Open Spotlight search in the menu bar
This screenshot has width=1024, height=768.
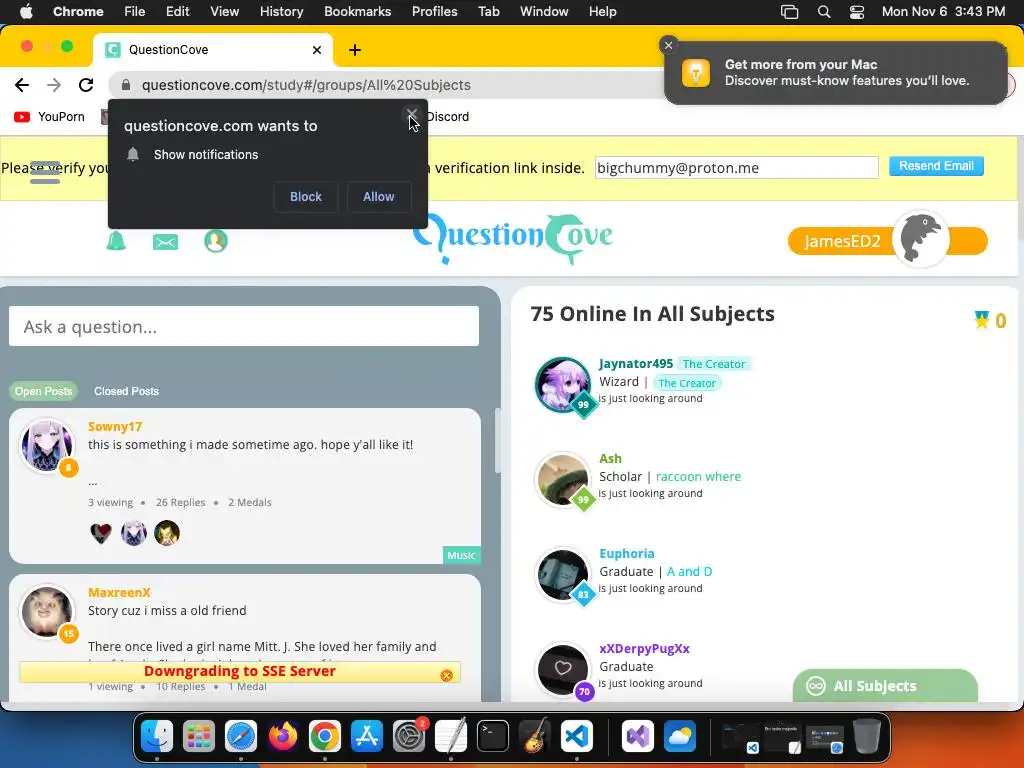tap(824, 12)
